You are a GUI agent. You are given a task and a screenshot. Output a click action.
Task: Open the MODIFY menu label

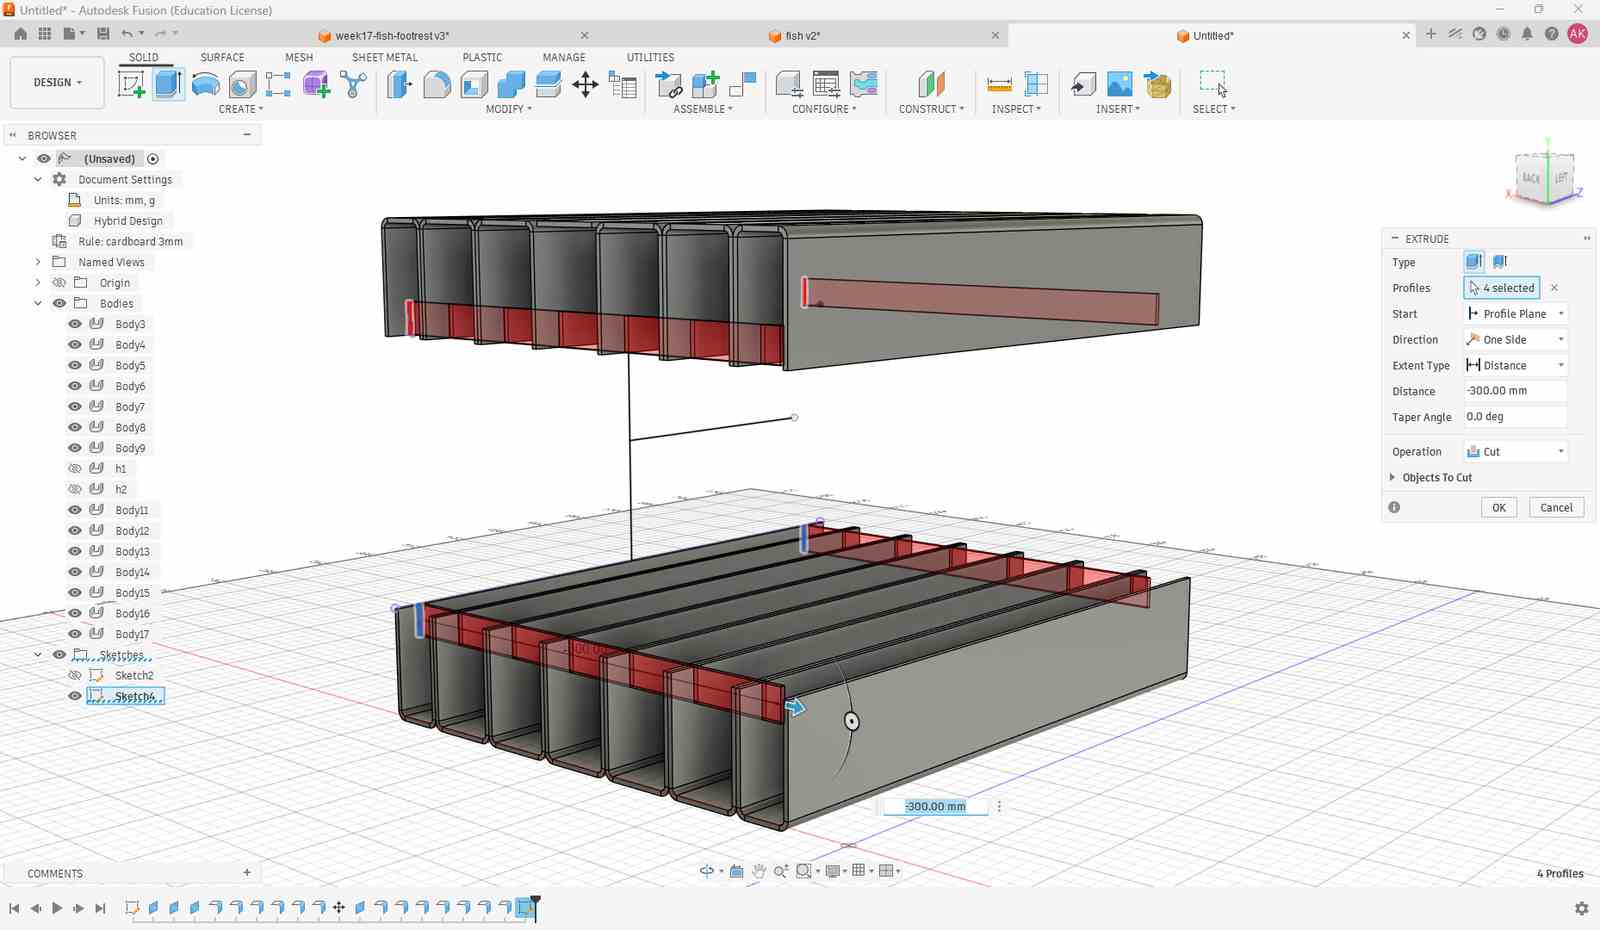pos(509,109)
